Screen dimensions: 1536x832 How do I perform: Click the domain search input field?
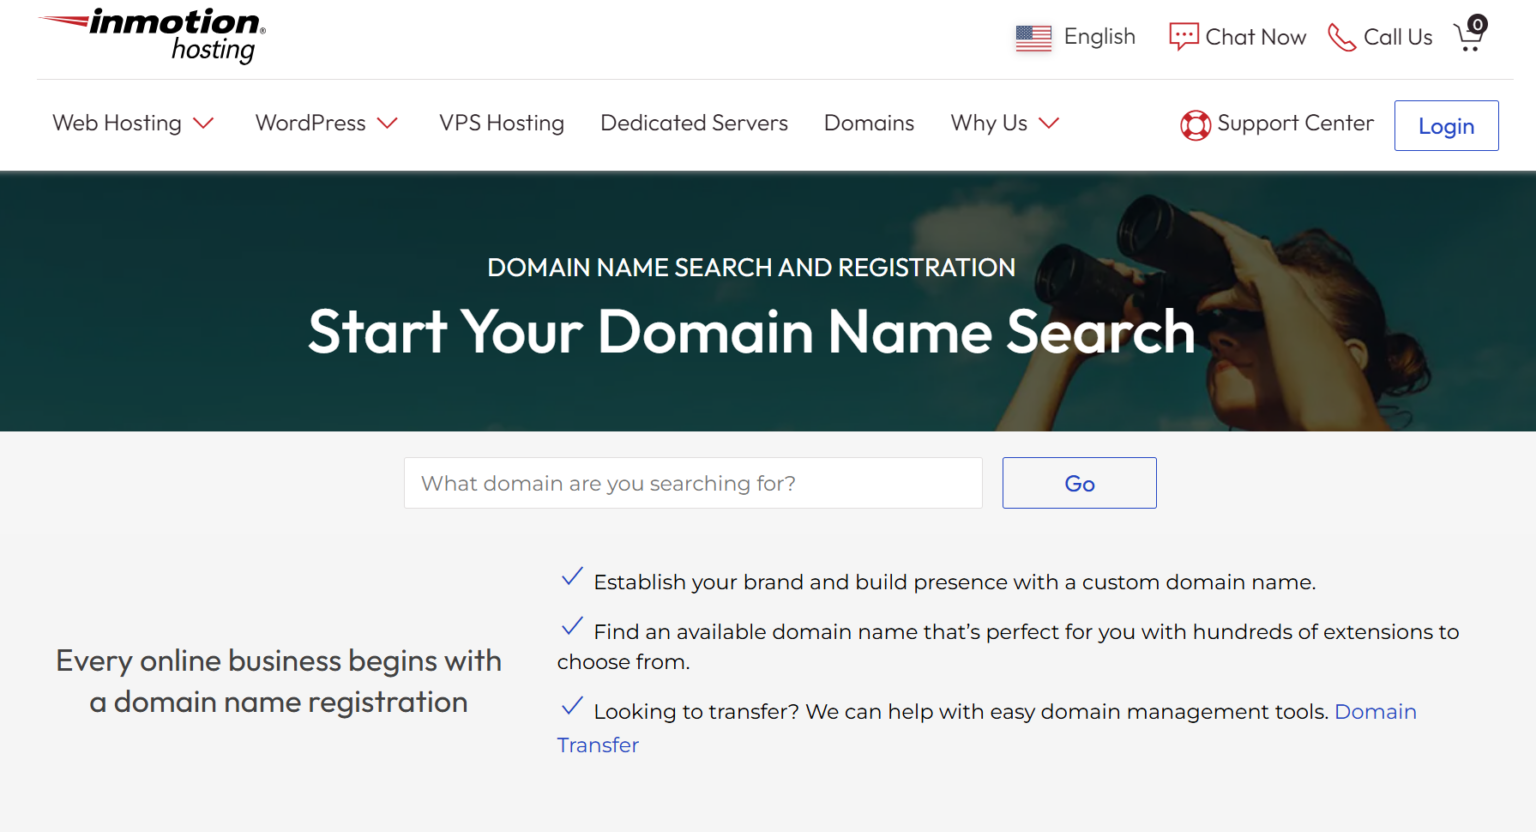pos(692,483)
